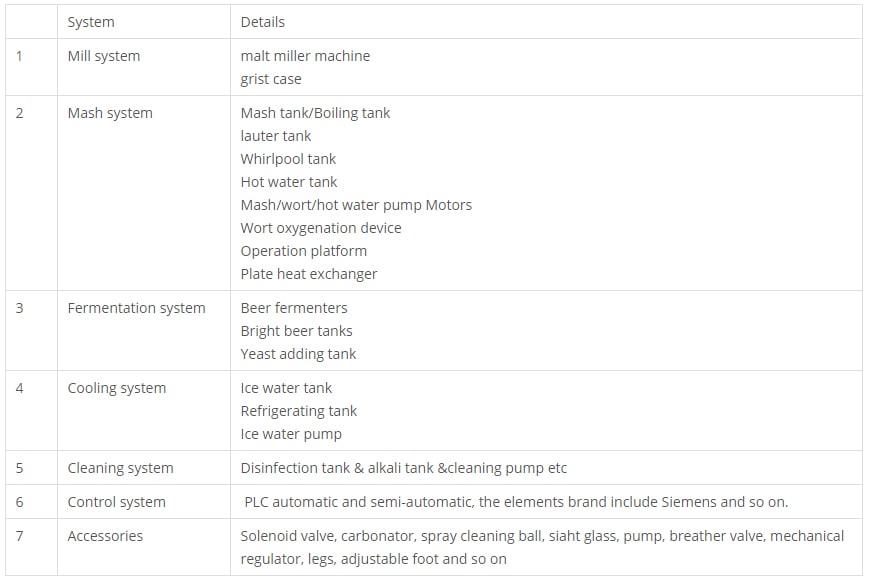This screenshot has width=869, height=581.
Task: Select the "Mill system" cell
Action: (104, 56)
